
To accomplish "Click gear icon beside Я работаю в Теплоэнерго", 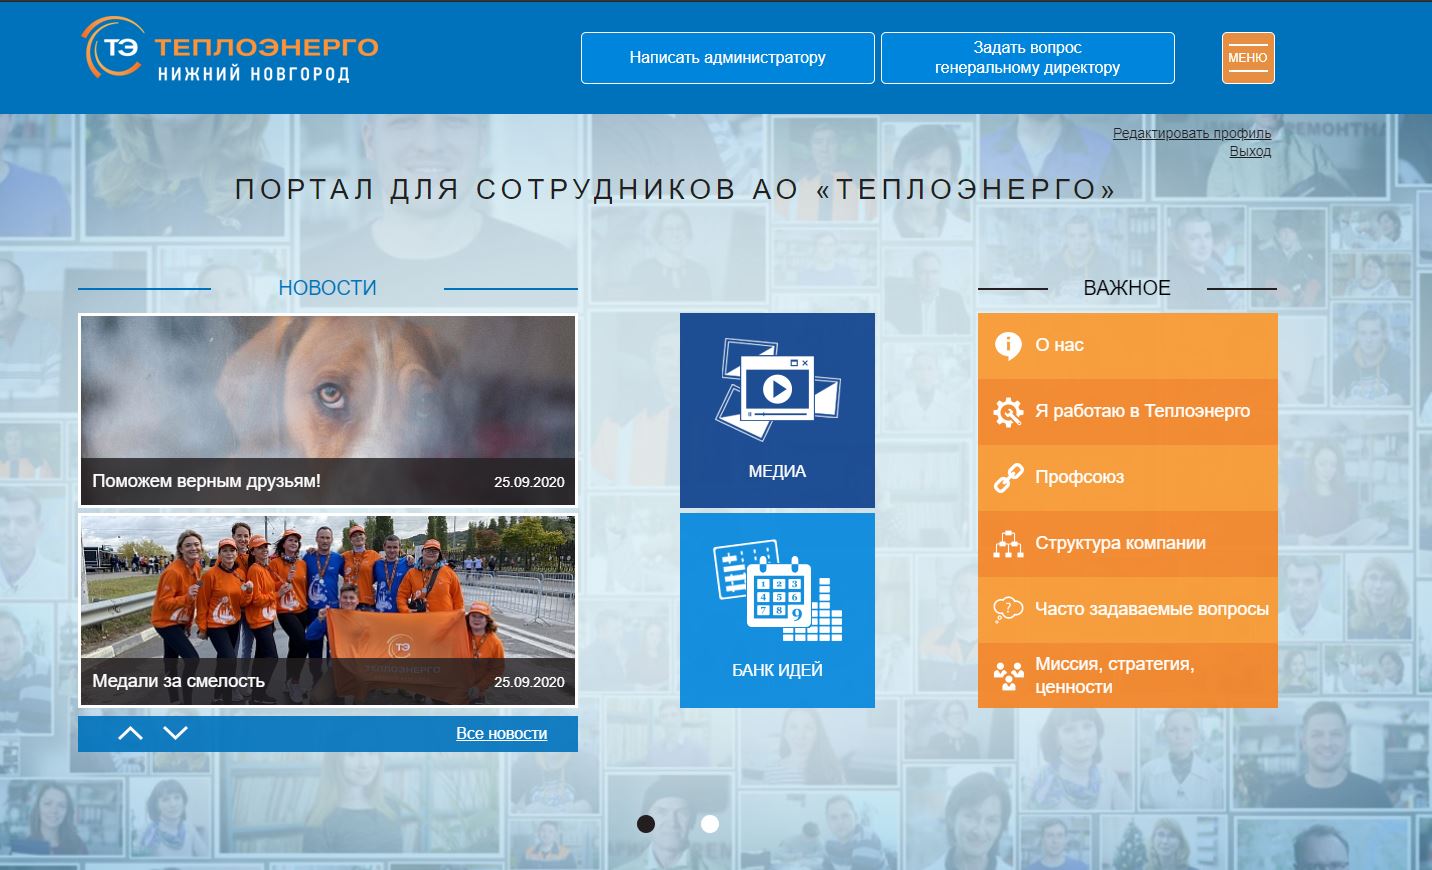I will point(1008,412).
